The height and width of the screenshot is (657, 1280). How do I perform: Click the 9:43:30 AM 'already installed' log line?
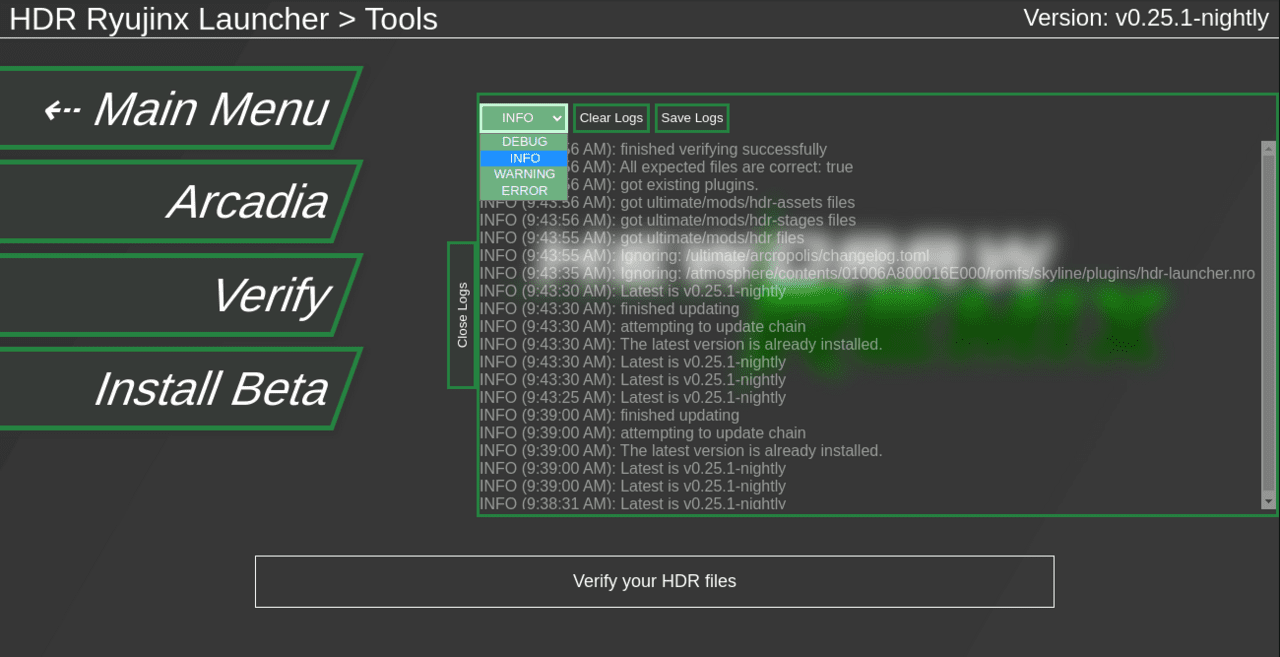[681, 344]
